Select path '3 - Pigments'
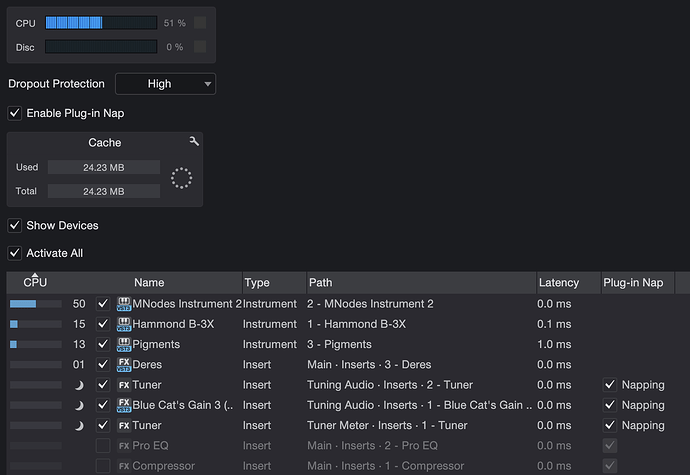This screenshot has width=690, height=475. tap(339, 344)
